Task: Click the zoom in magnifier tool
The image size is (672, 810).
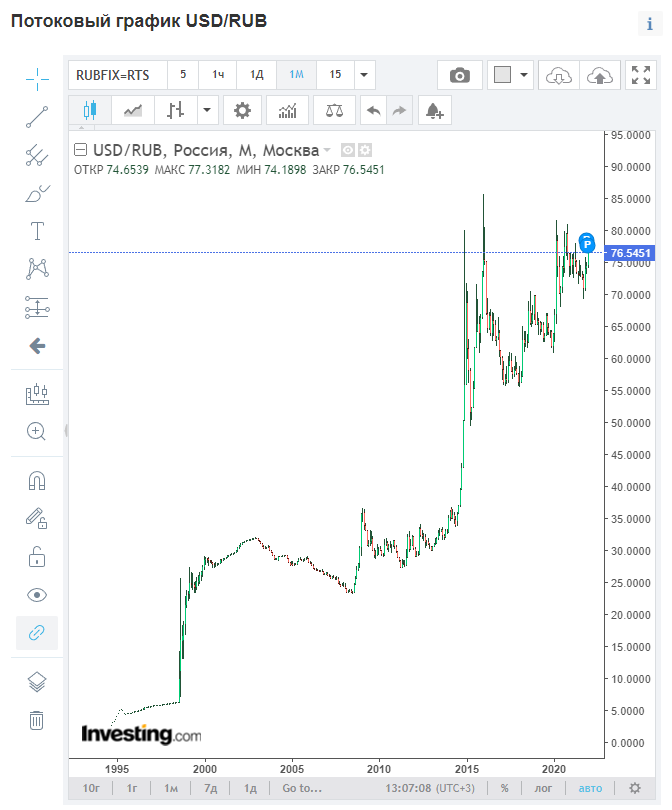Action: [x=36, y=431]
